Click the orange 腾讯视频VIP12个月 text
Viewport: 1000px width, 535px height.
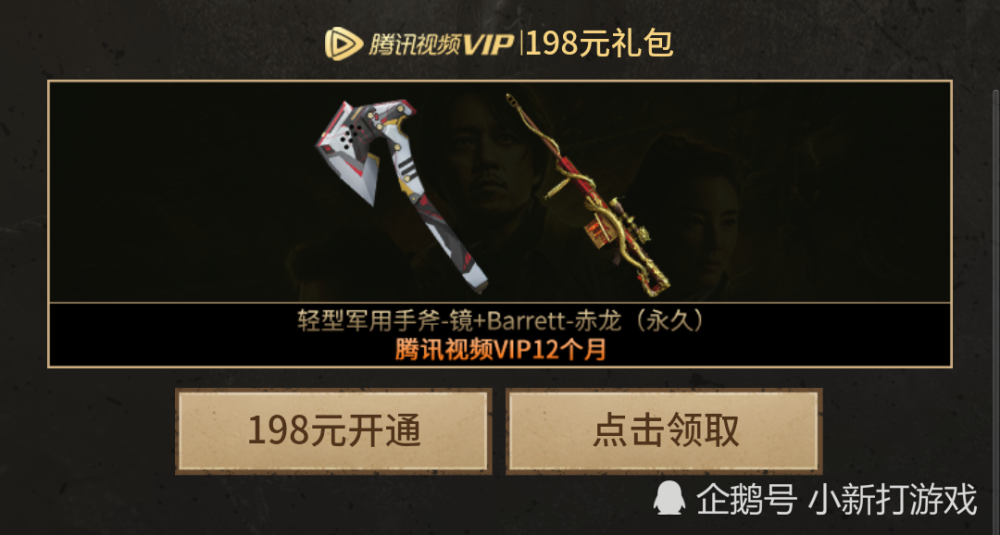(x=501, y=349)
